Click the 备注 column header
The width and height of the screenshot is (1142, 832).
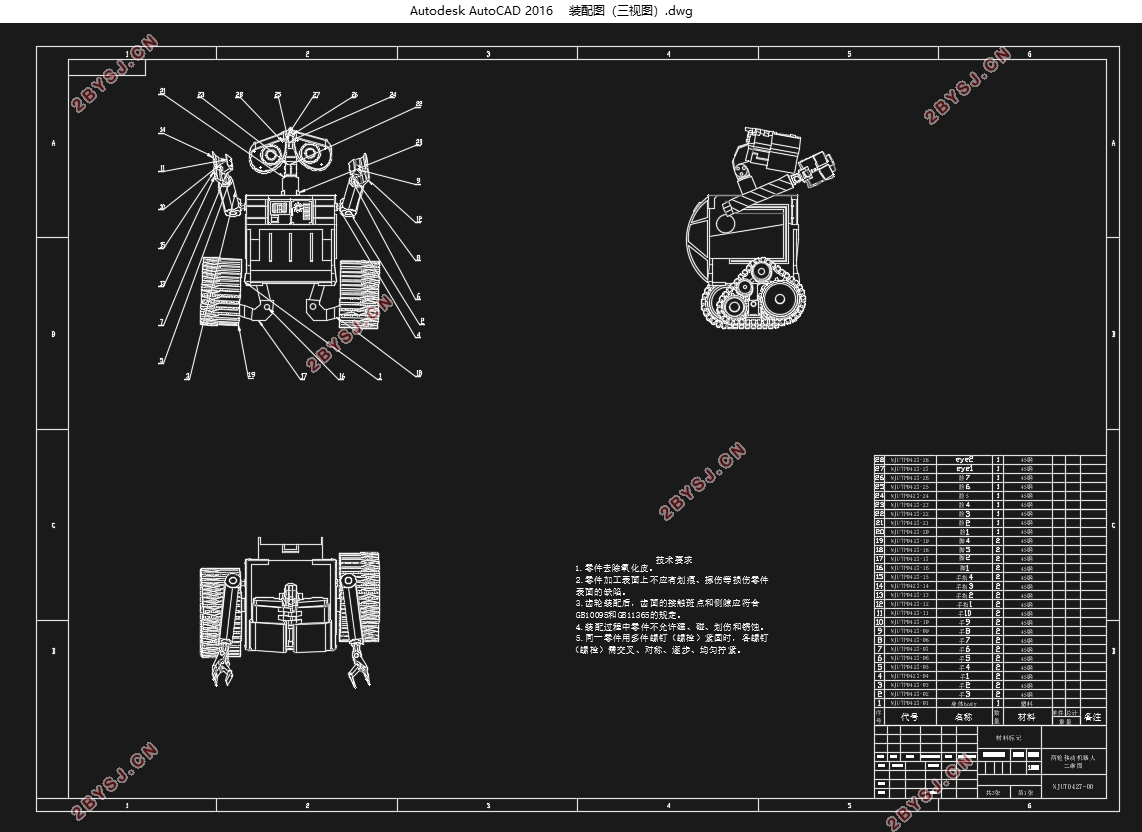click(x=1092, y=717)
